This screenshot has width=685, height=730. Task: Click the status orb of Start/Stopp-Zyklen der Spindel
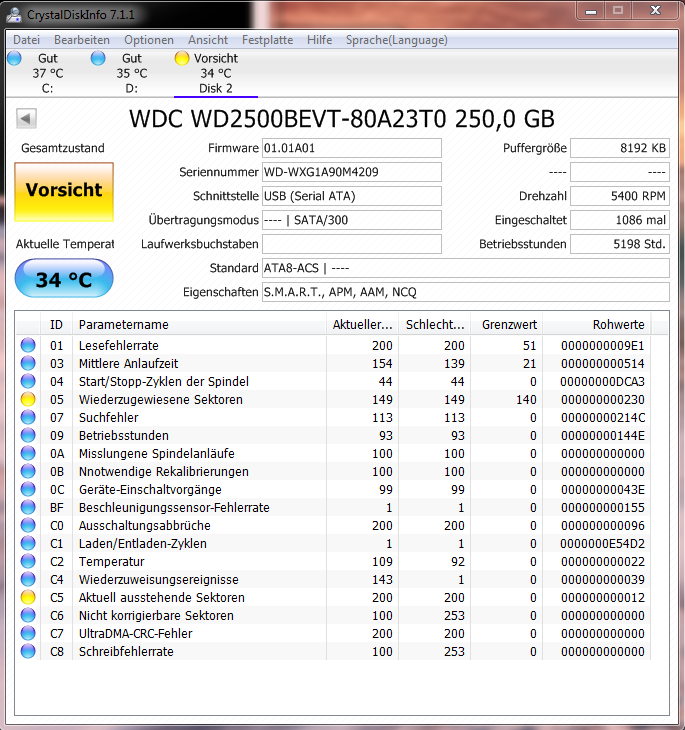[28, 381]
